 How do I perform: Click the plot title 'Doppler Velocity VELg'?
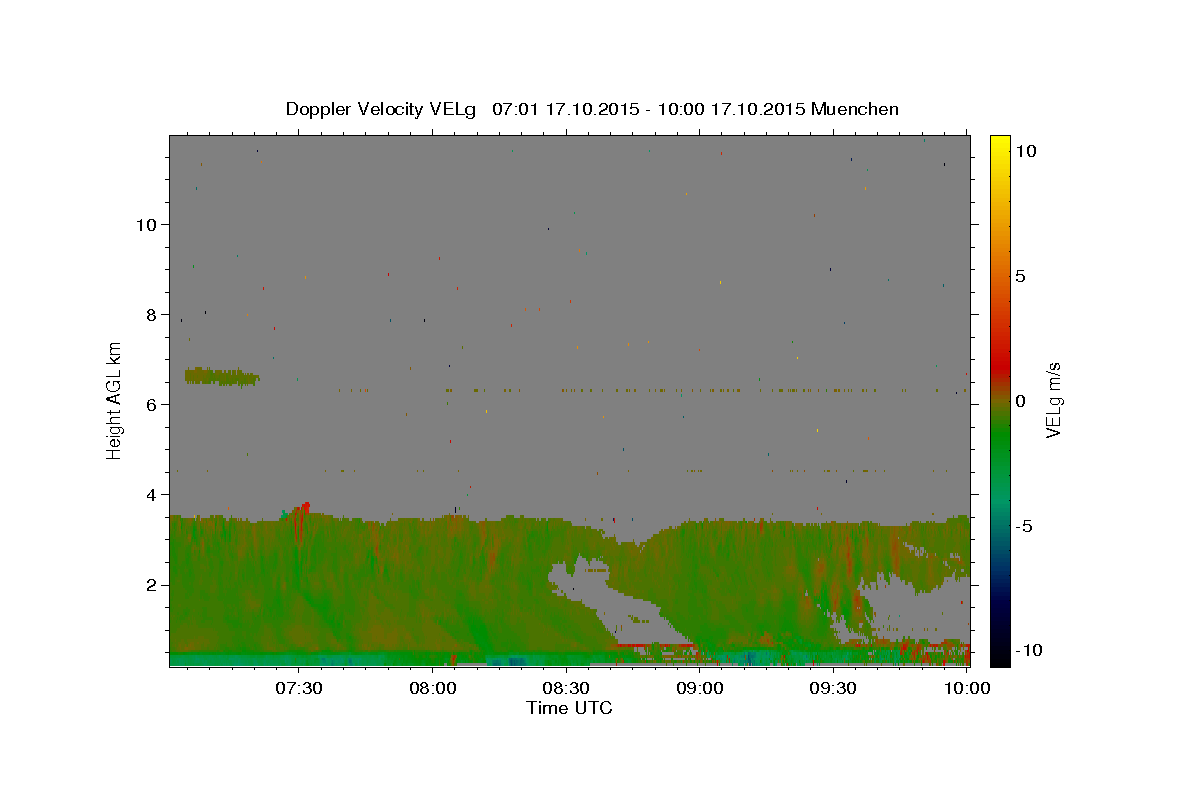(382, 109)
